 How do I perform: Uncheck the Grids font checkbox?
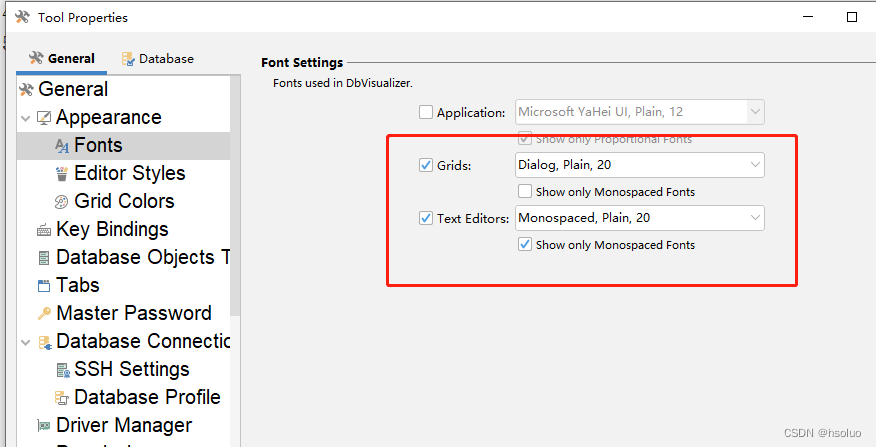(426, 165)
